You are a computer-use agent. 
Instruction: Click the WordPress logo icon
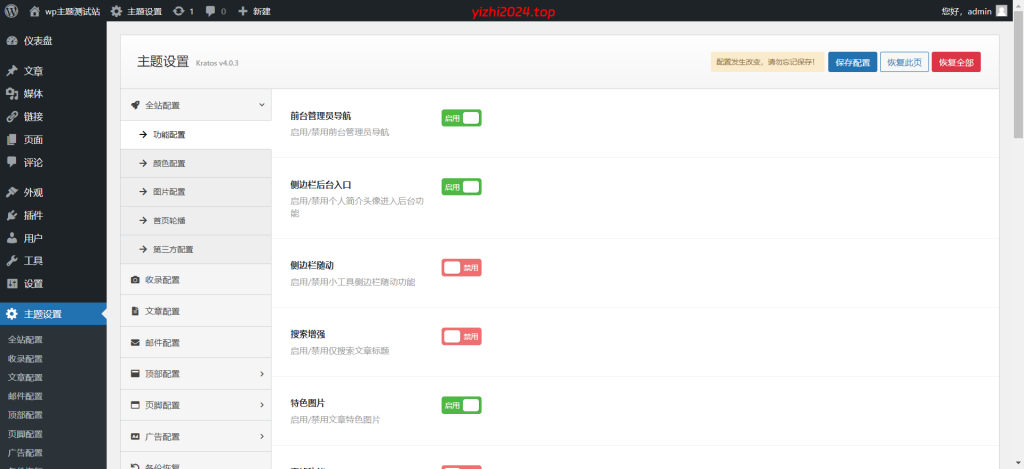click(13, 11)
